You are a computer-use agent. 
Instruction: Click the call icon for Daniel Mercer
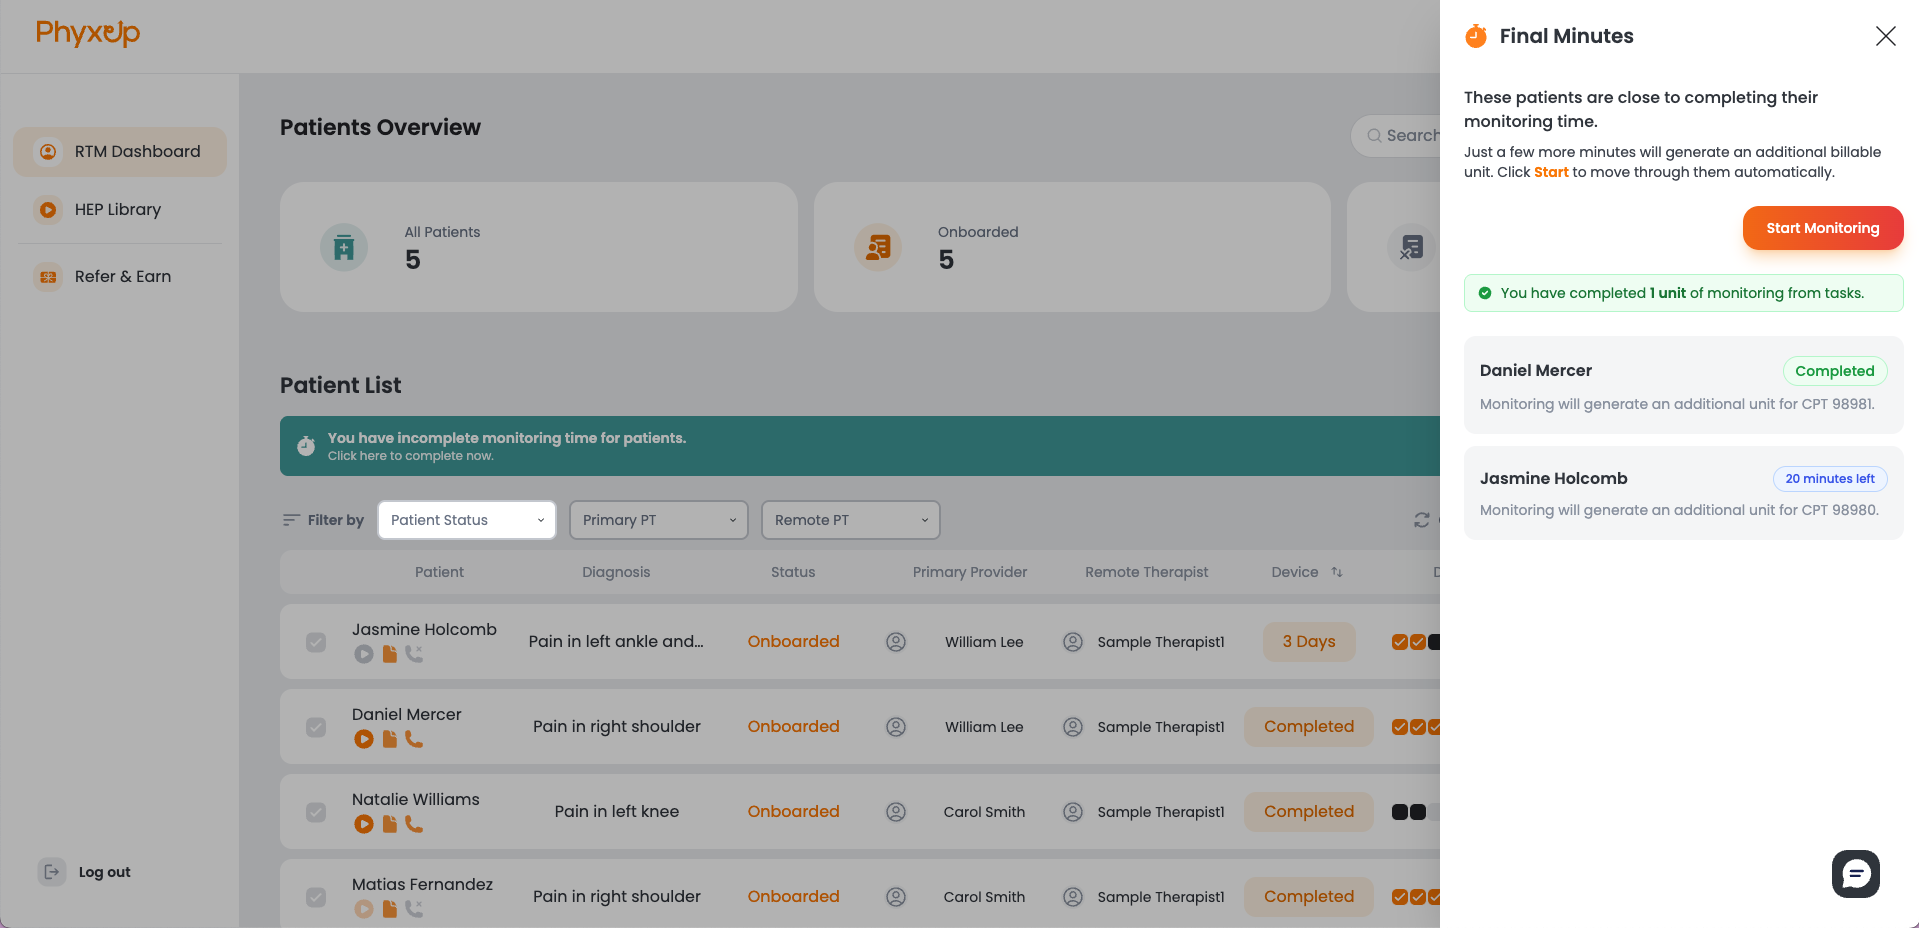pos(416,739)
